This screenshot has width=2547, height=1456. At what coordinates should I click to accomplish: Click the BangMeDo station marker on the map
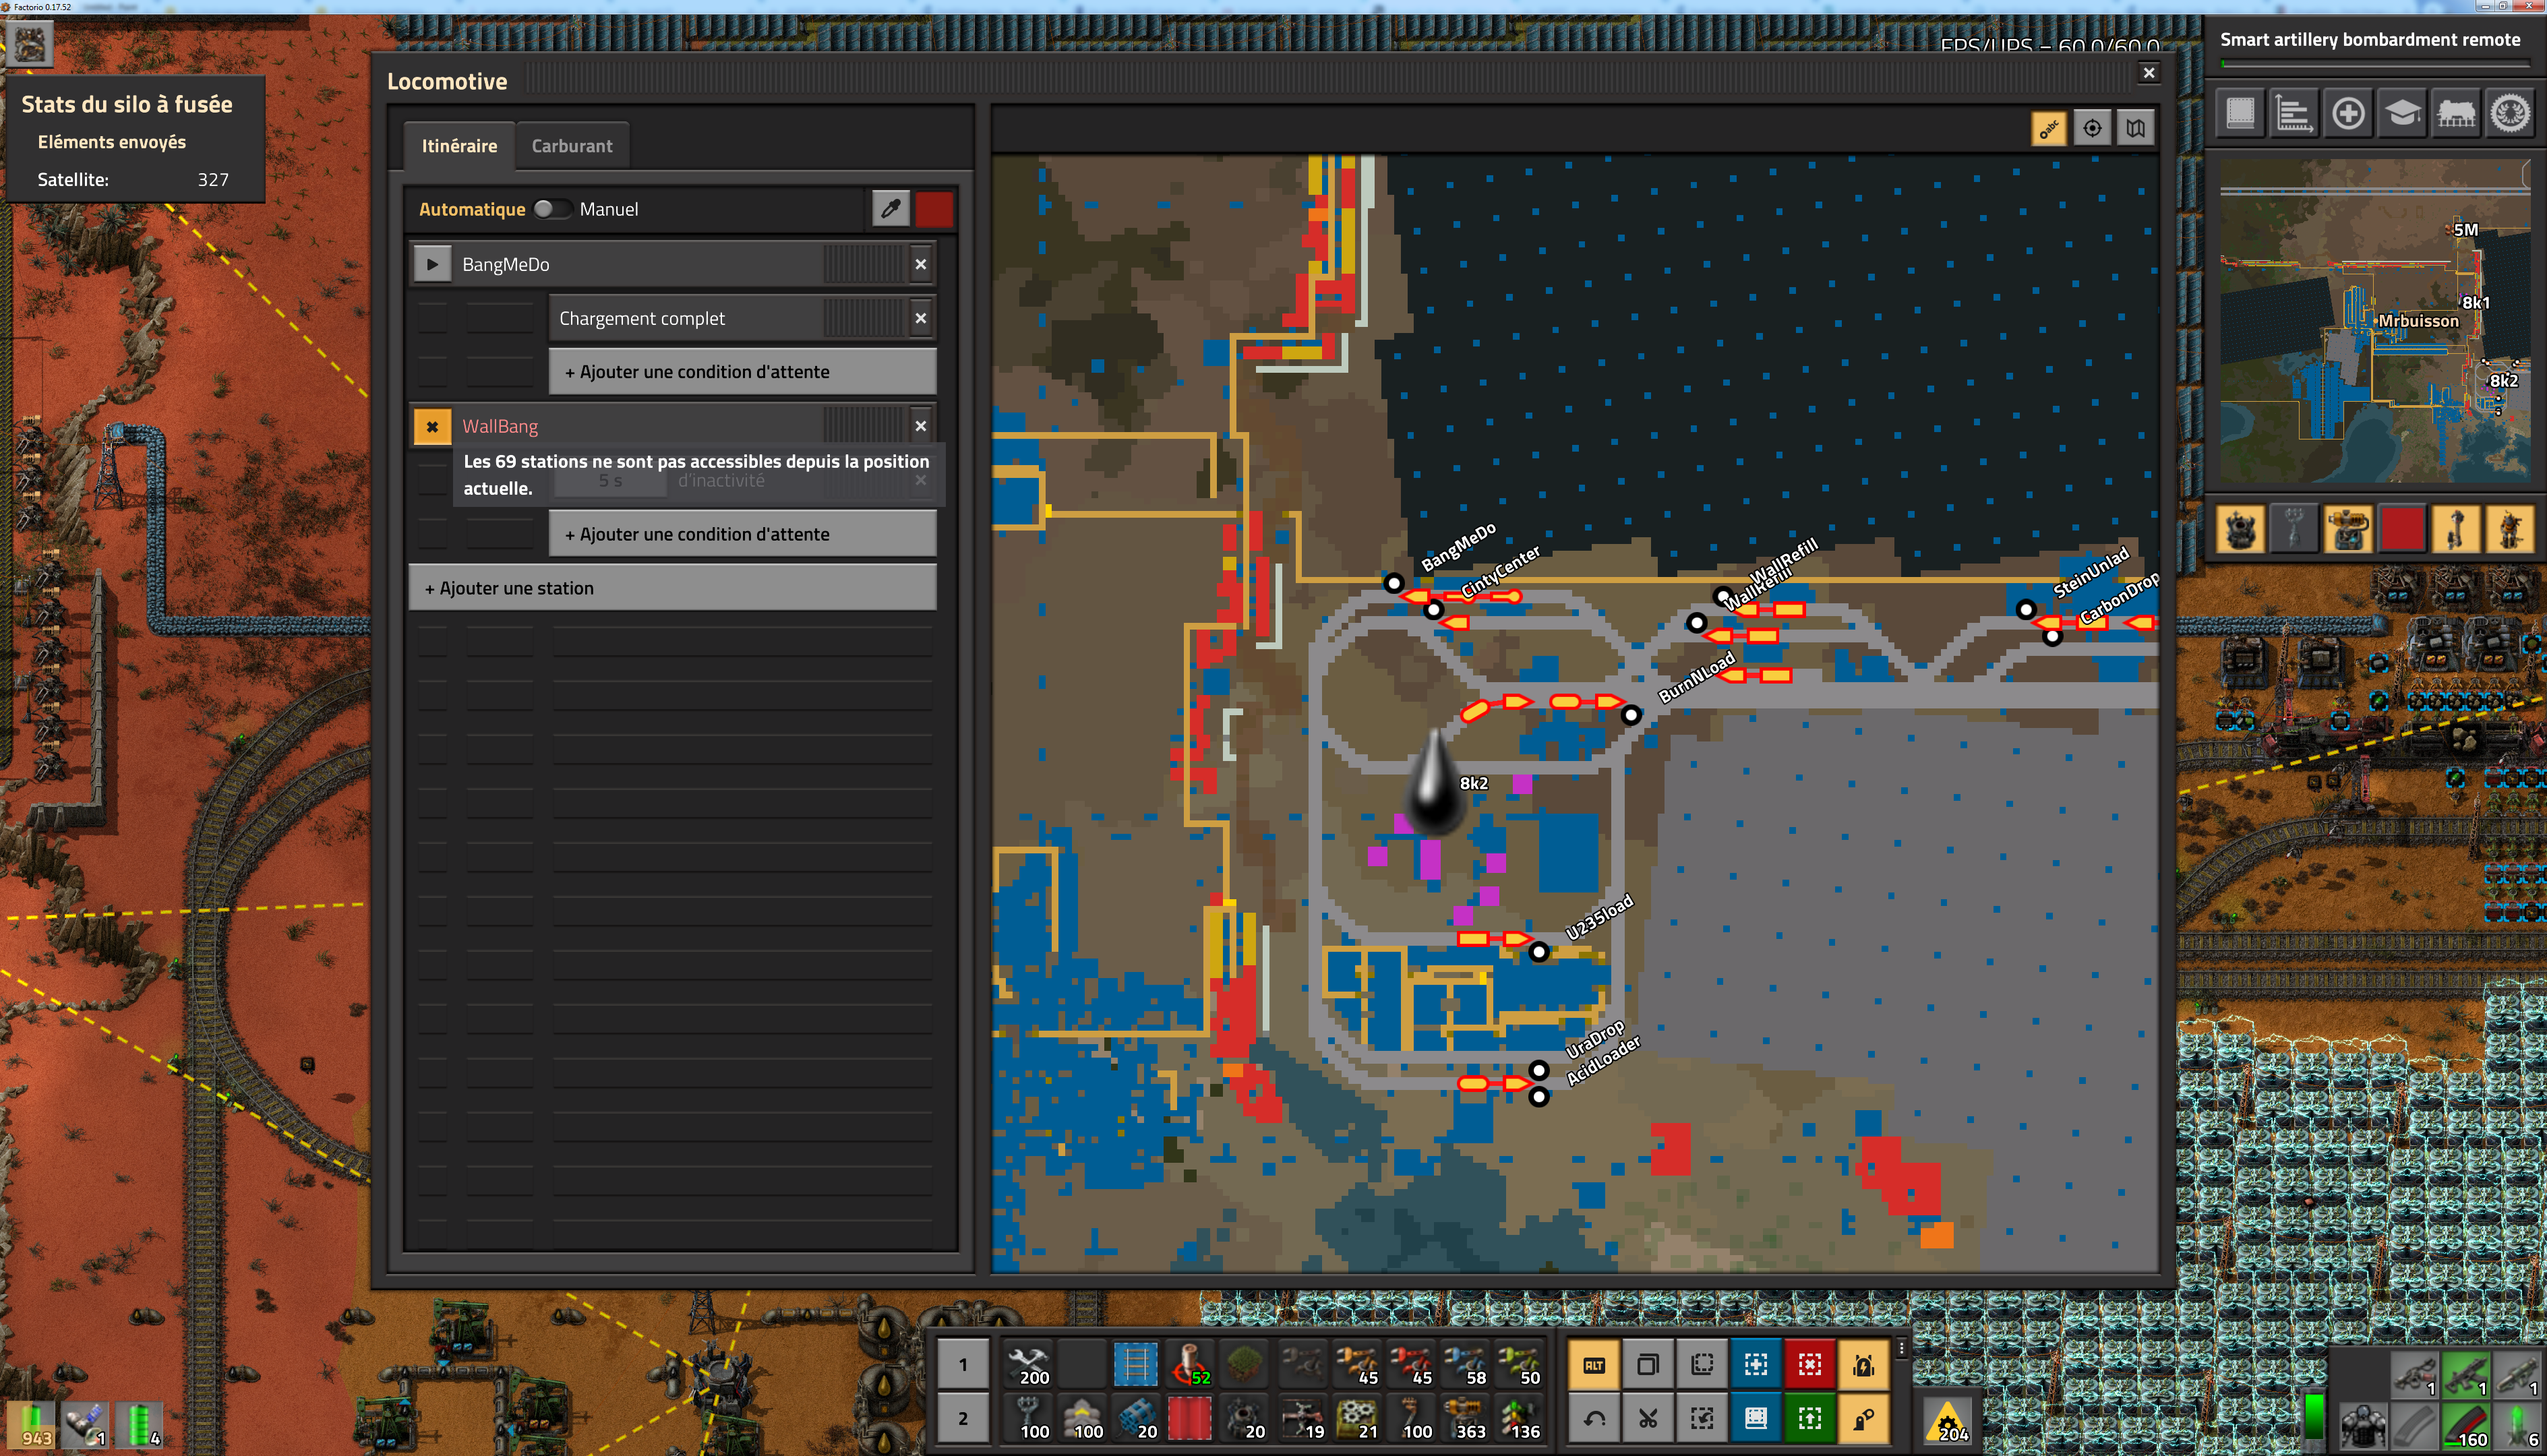coord(1393,583)
